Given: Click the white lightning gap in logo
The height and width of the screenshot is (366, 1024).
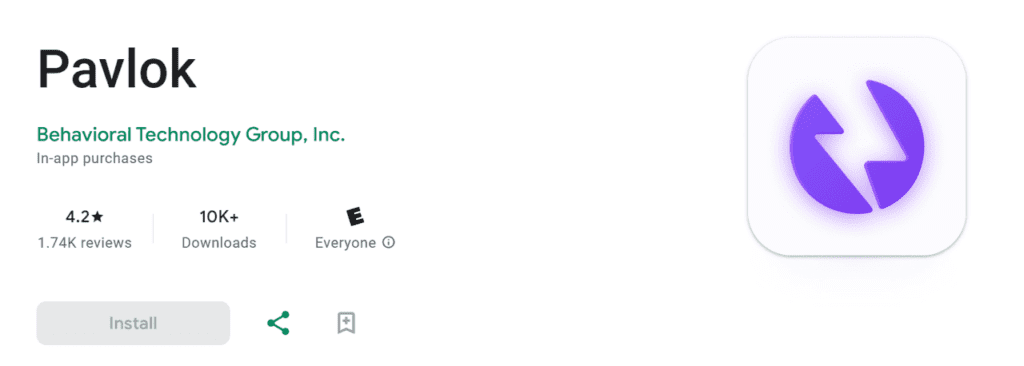Looking at the screenshot, I should pyautogui.click(x=858, y=149).
